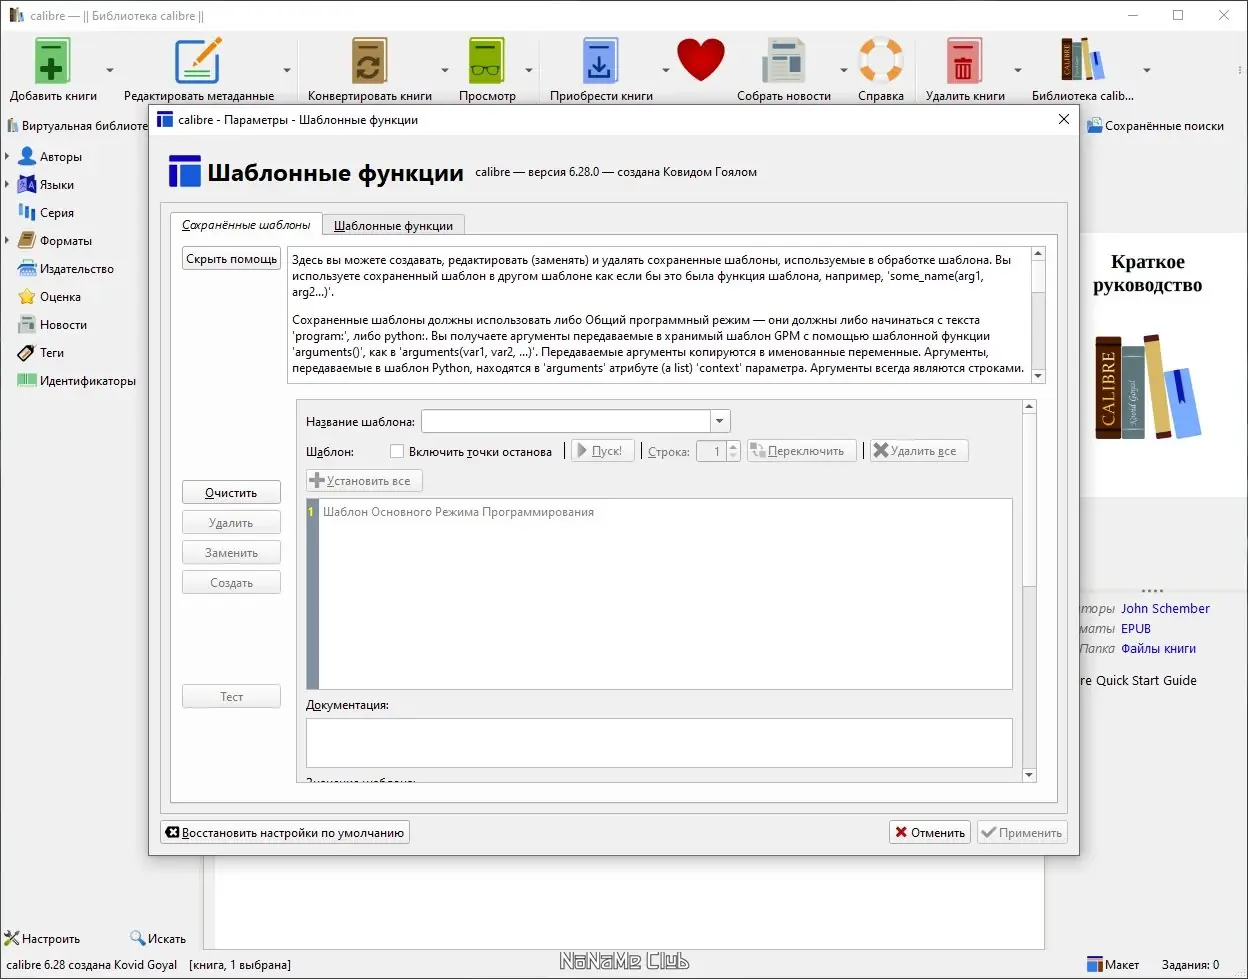Image resolution: width=1248 pixels, height=979 pixels.
Task: Click the Virtual library icon
Action: click(12, 126)
